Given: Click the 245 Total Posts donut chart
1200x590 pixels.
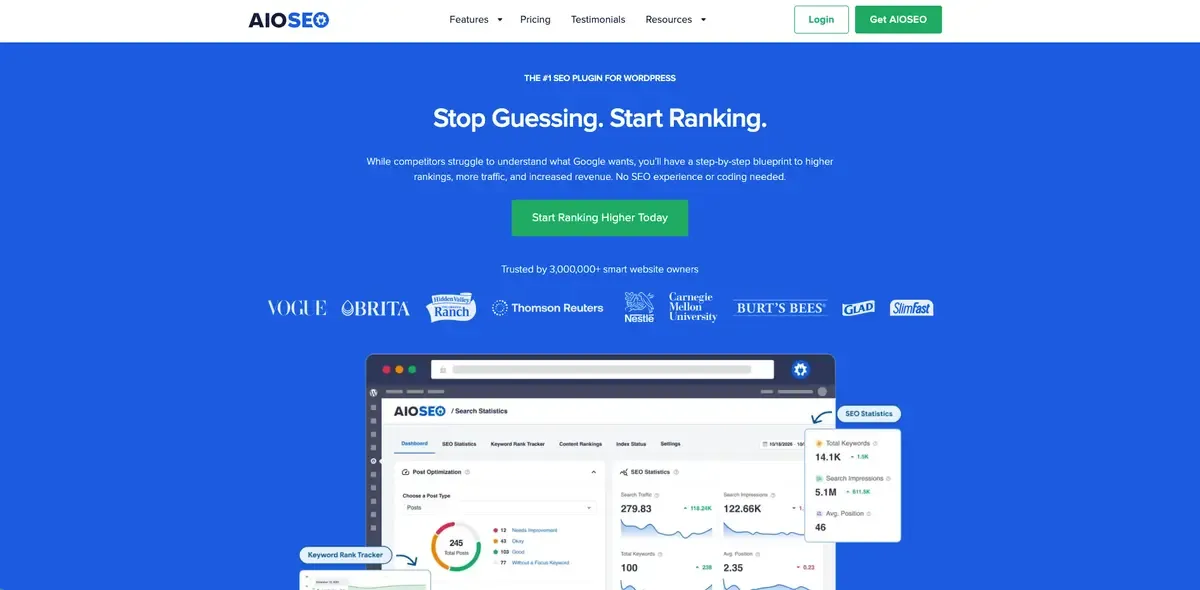Looking at the screenshot, I should pos(456,547).
